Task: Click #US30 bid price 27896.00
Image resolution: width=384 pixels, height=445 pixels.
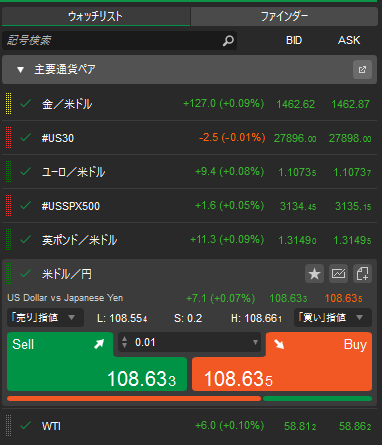Action: click(295, 138)
